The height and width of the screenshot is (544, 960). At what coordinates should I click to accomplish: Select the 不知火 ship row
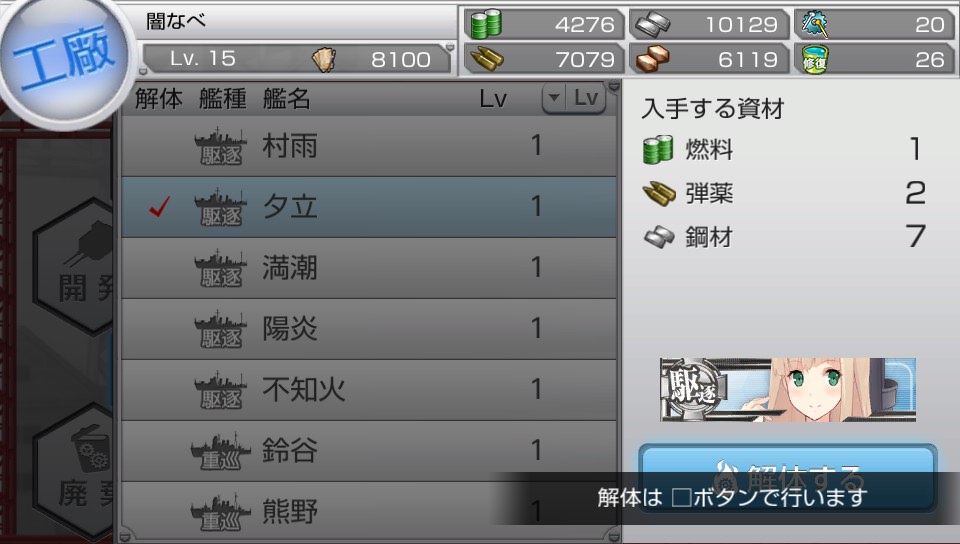point(369,390)
